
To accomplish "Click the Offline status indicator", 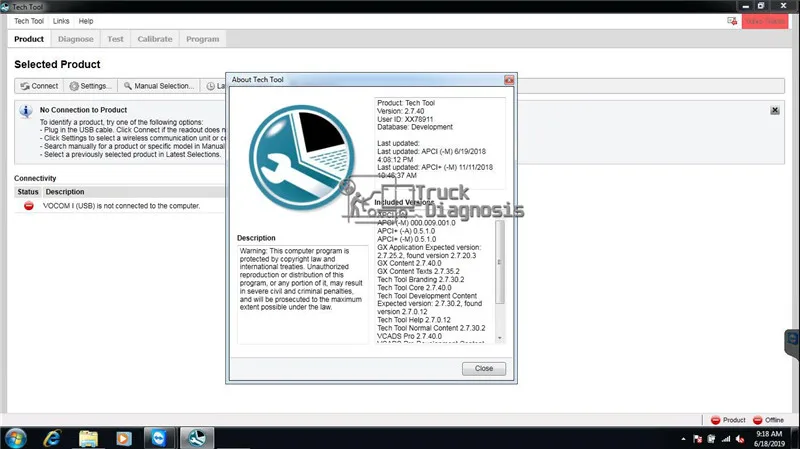I will click(x=768, y=420).
